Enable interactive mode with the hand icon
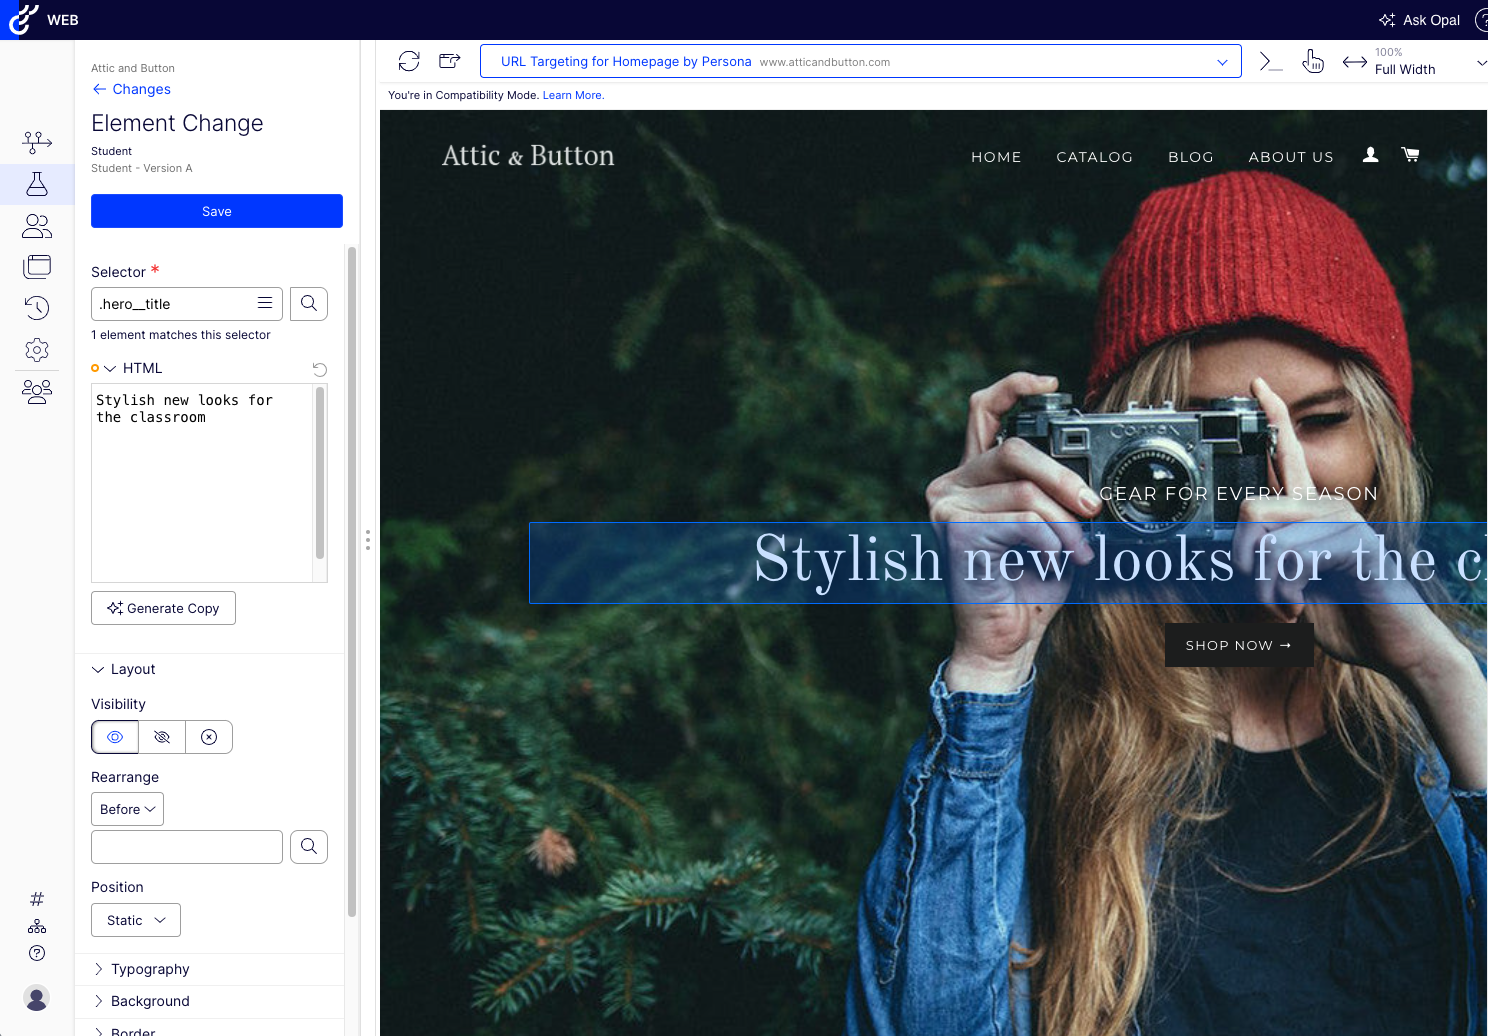Image resolution: width=1488 pixels, height=1036 pixels. 1313,61
